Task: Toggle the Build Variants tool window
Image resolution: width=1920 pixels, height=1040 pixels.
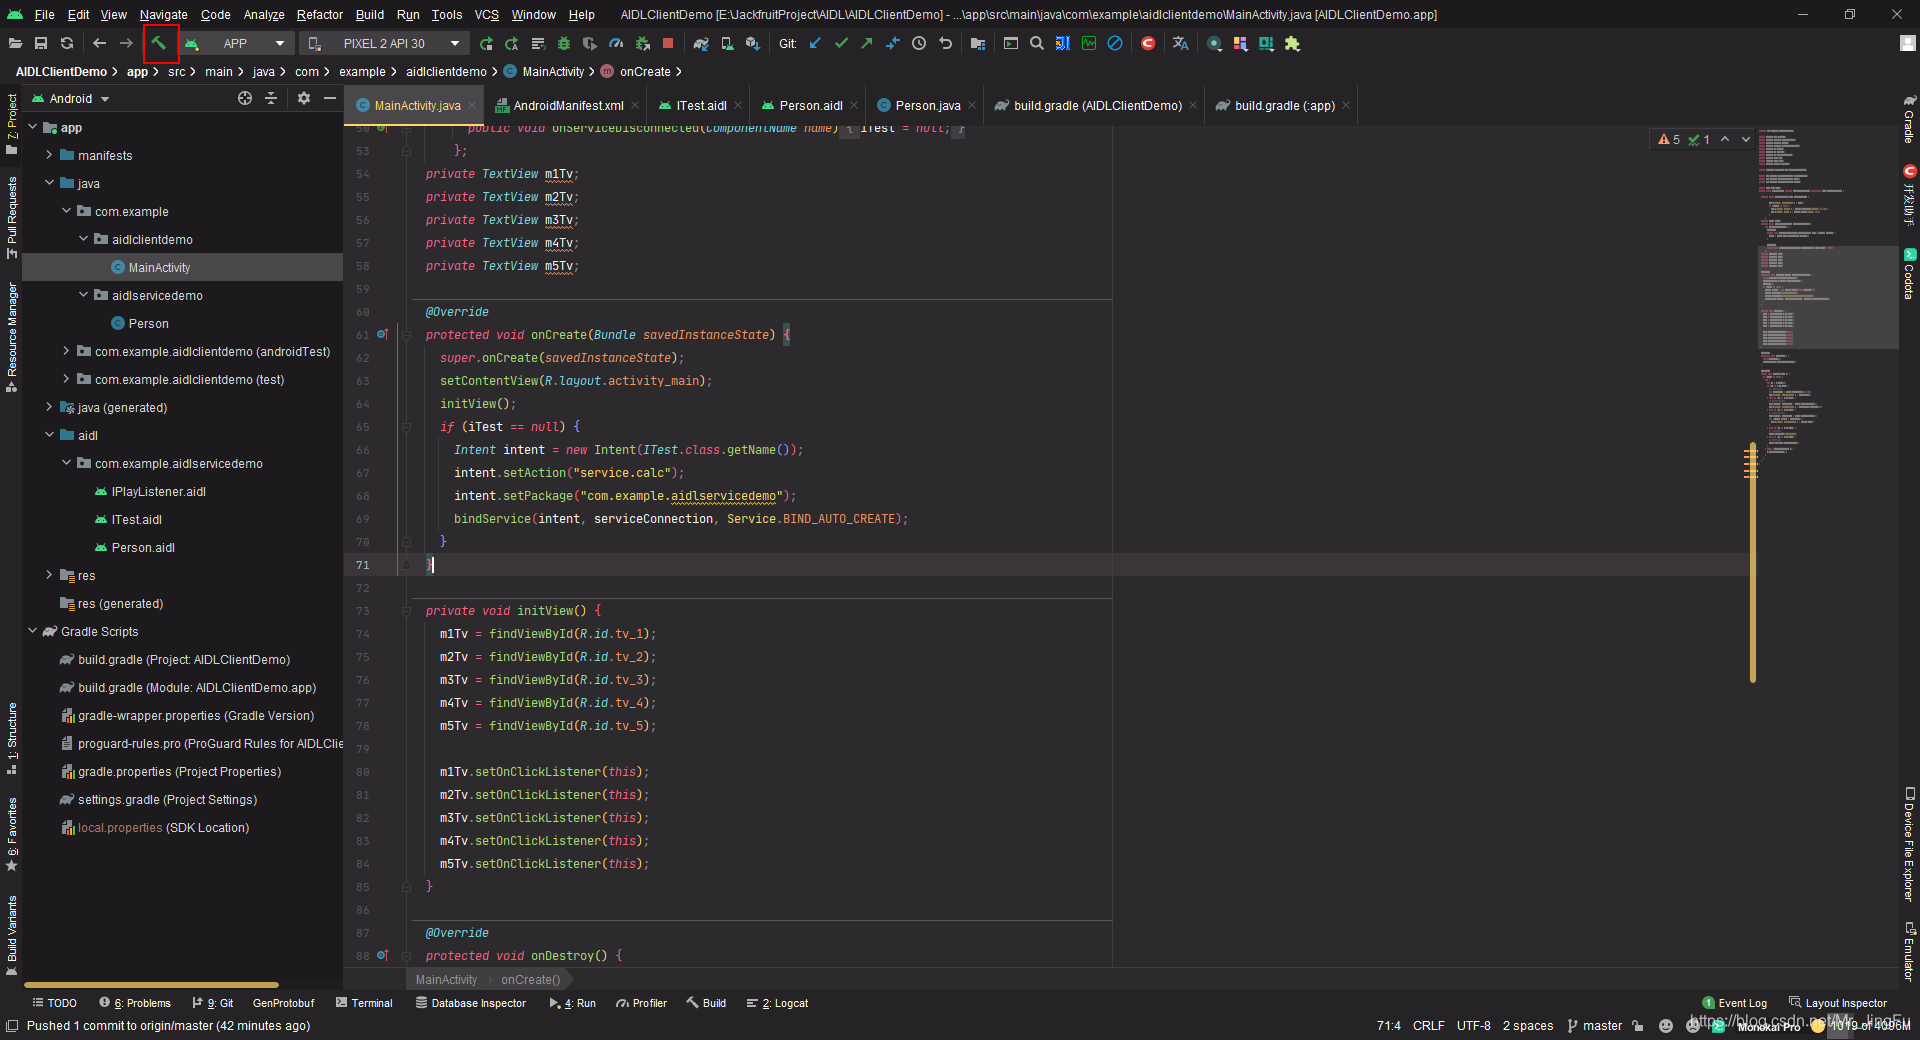Action: (11, 934)
